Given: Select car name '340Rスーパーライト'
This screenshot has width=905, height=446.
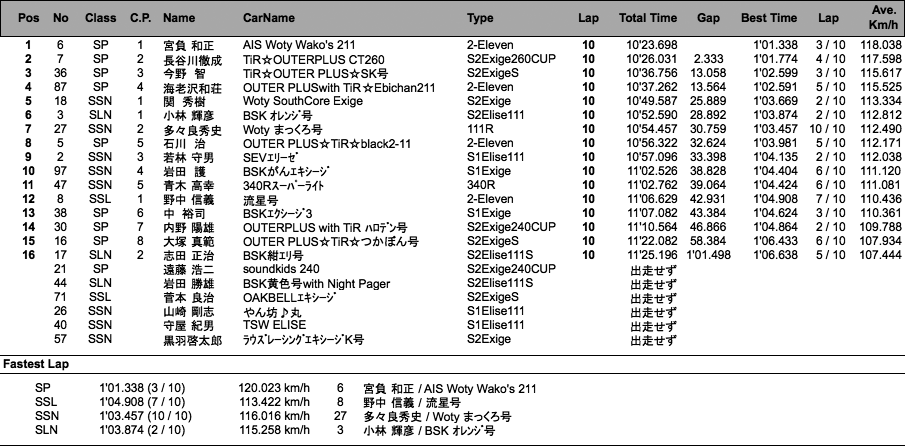Looking at the screenshot, I should [283, 185].
